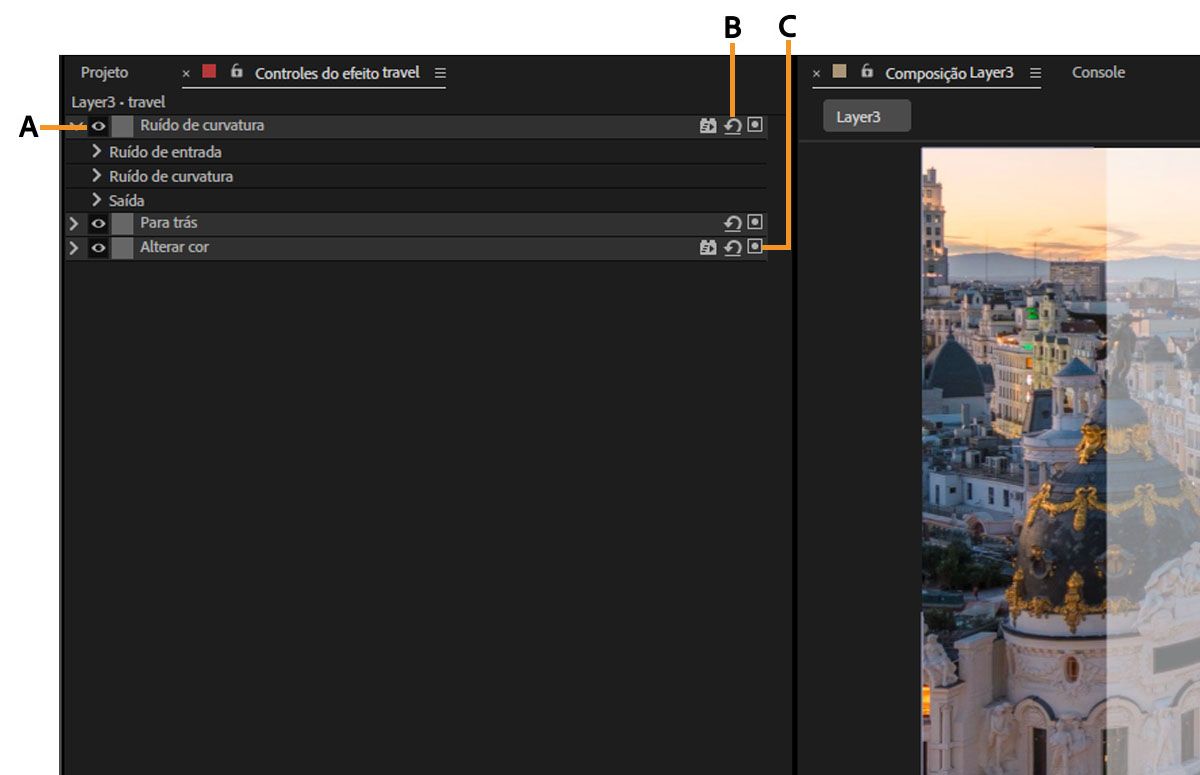Image resolution: width=1200 pixels, height=775 pixels.
Task: Click the Ruído de entrada label
Action: pyautogui.click(x=165, y=152)
